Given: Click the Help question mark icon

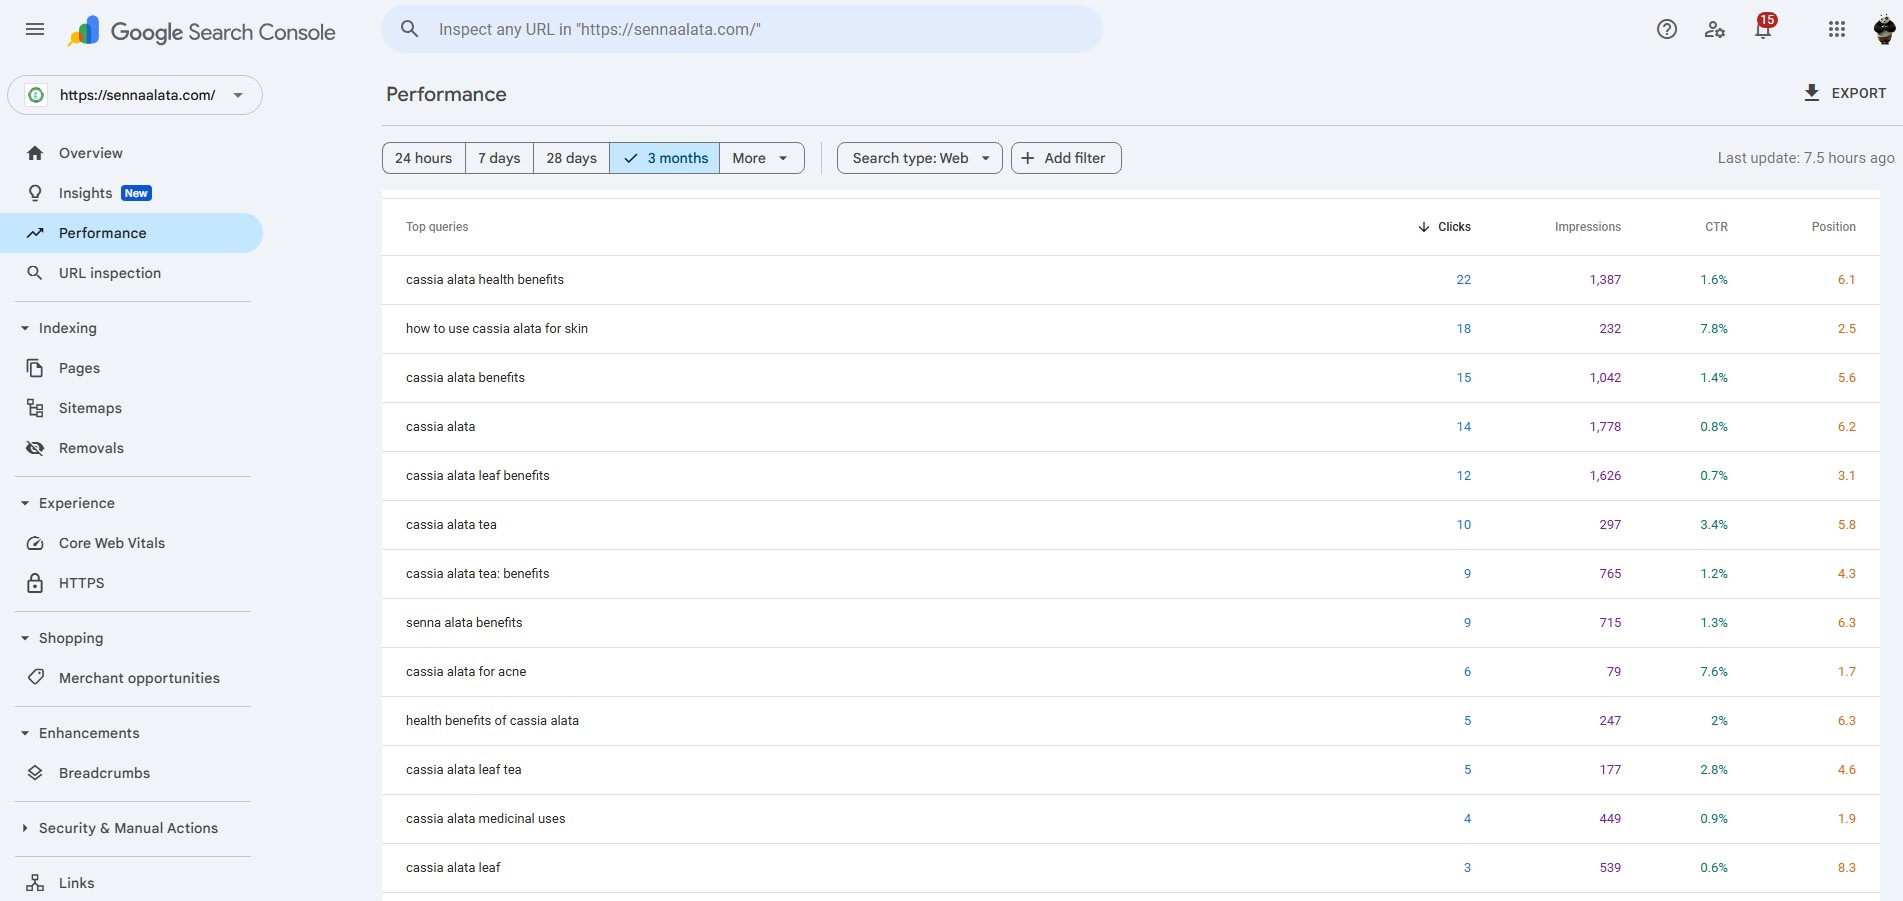Looking at the screenshot, I should tap(1666, 29).
